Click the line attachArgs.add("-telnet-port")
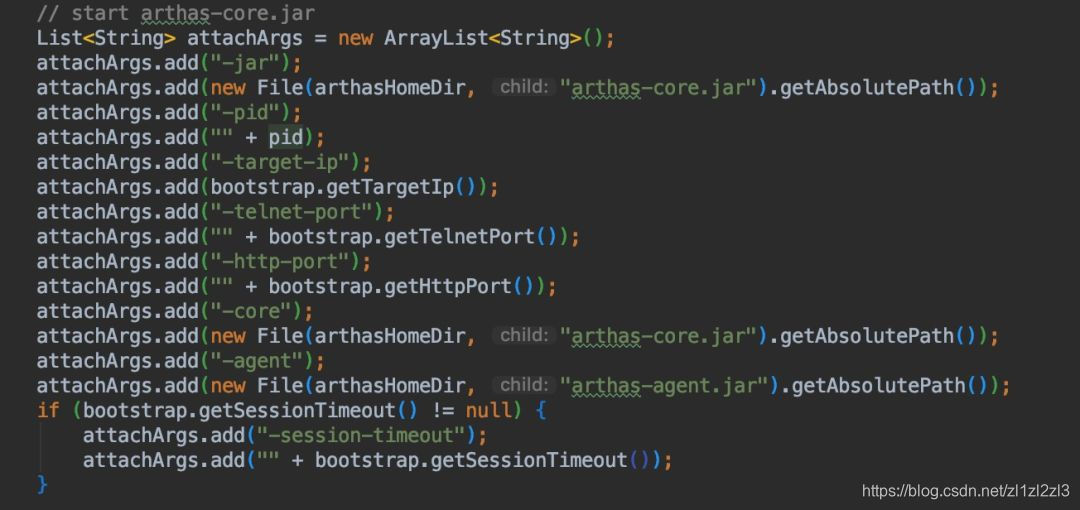Screen dimensions: 1080x510 tap(216, 212)
